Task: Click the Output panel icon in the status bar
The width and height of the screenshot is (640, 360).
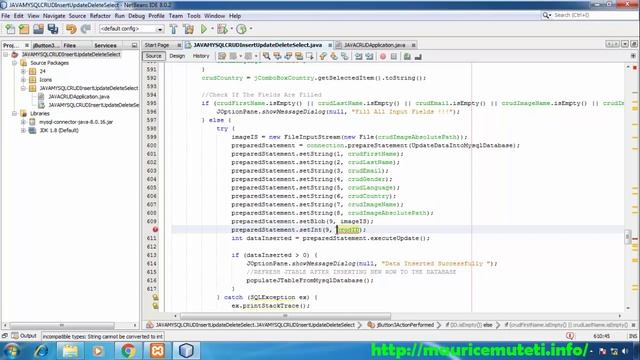Action: pos(15,336)
